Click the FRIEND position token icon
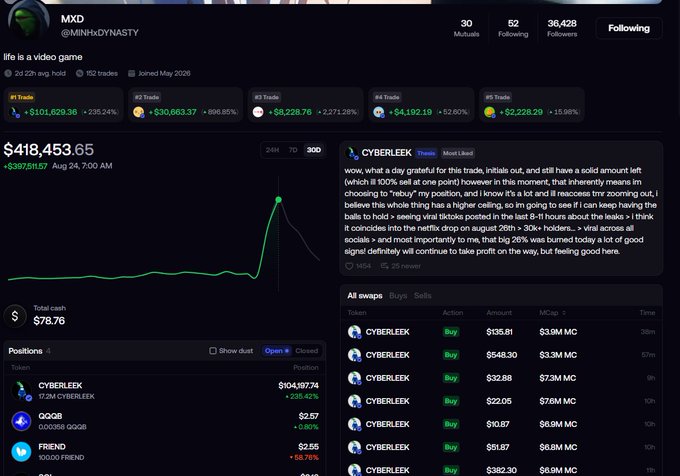This screenshot has width=680, height=476. coord(21,452)
